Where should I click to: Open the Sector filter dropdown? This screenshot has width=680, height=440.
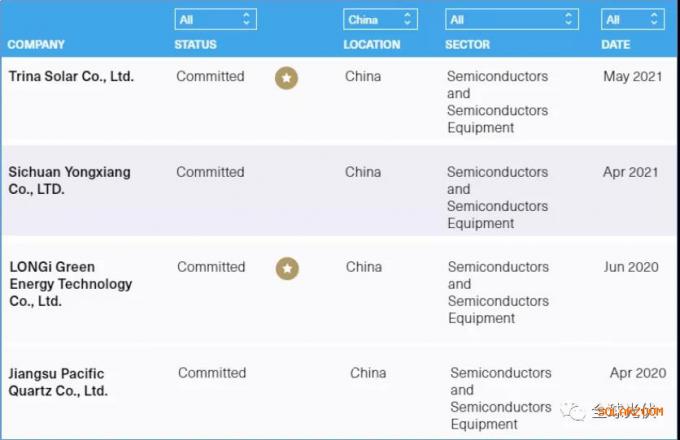click(511, 19)
